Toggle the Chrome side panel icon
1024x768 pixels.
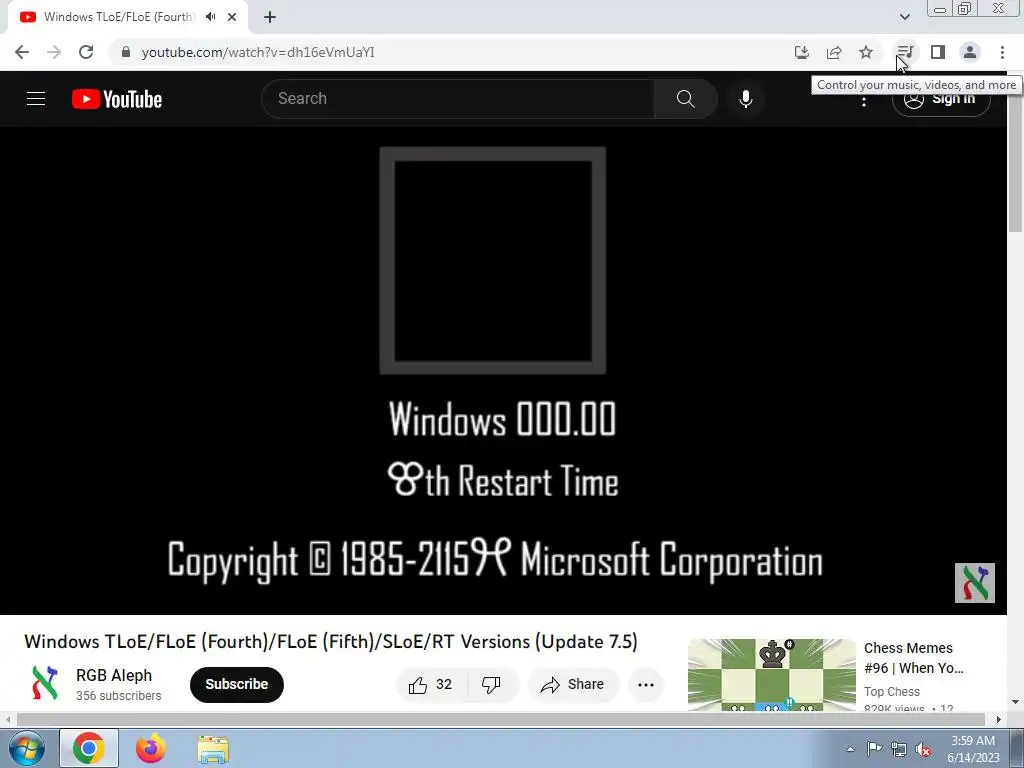[x=938, y=52]
